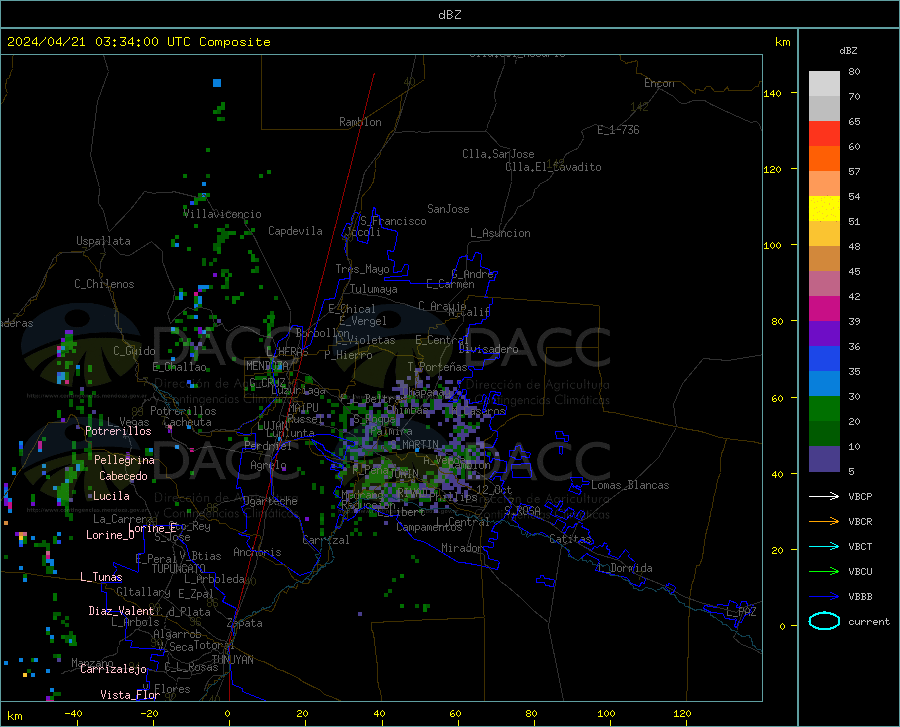Click the SanJose place label near S_Francisco
This screenshot has width=900, height=727.
(x=448, y=209)
